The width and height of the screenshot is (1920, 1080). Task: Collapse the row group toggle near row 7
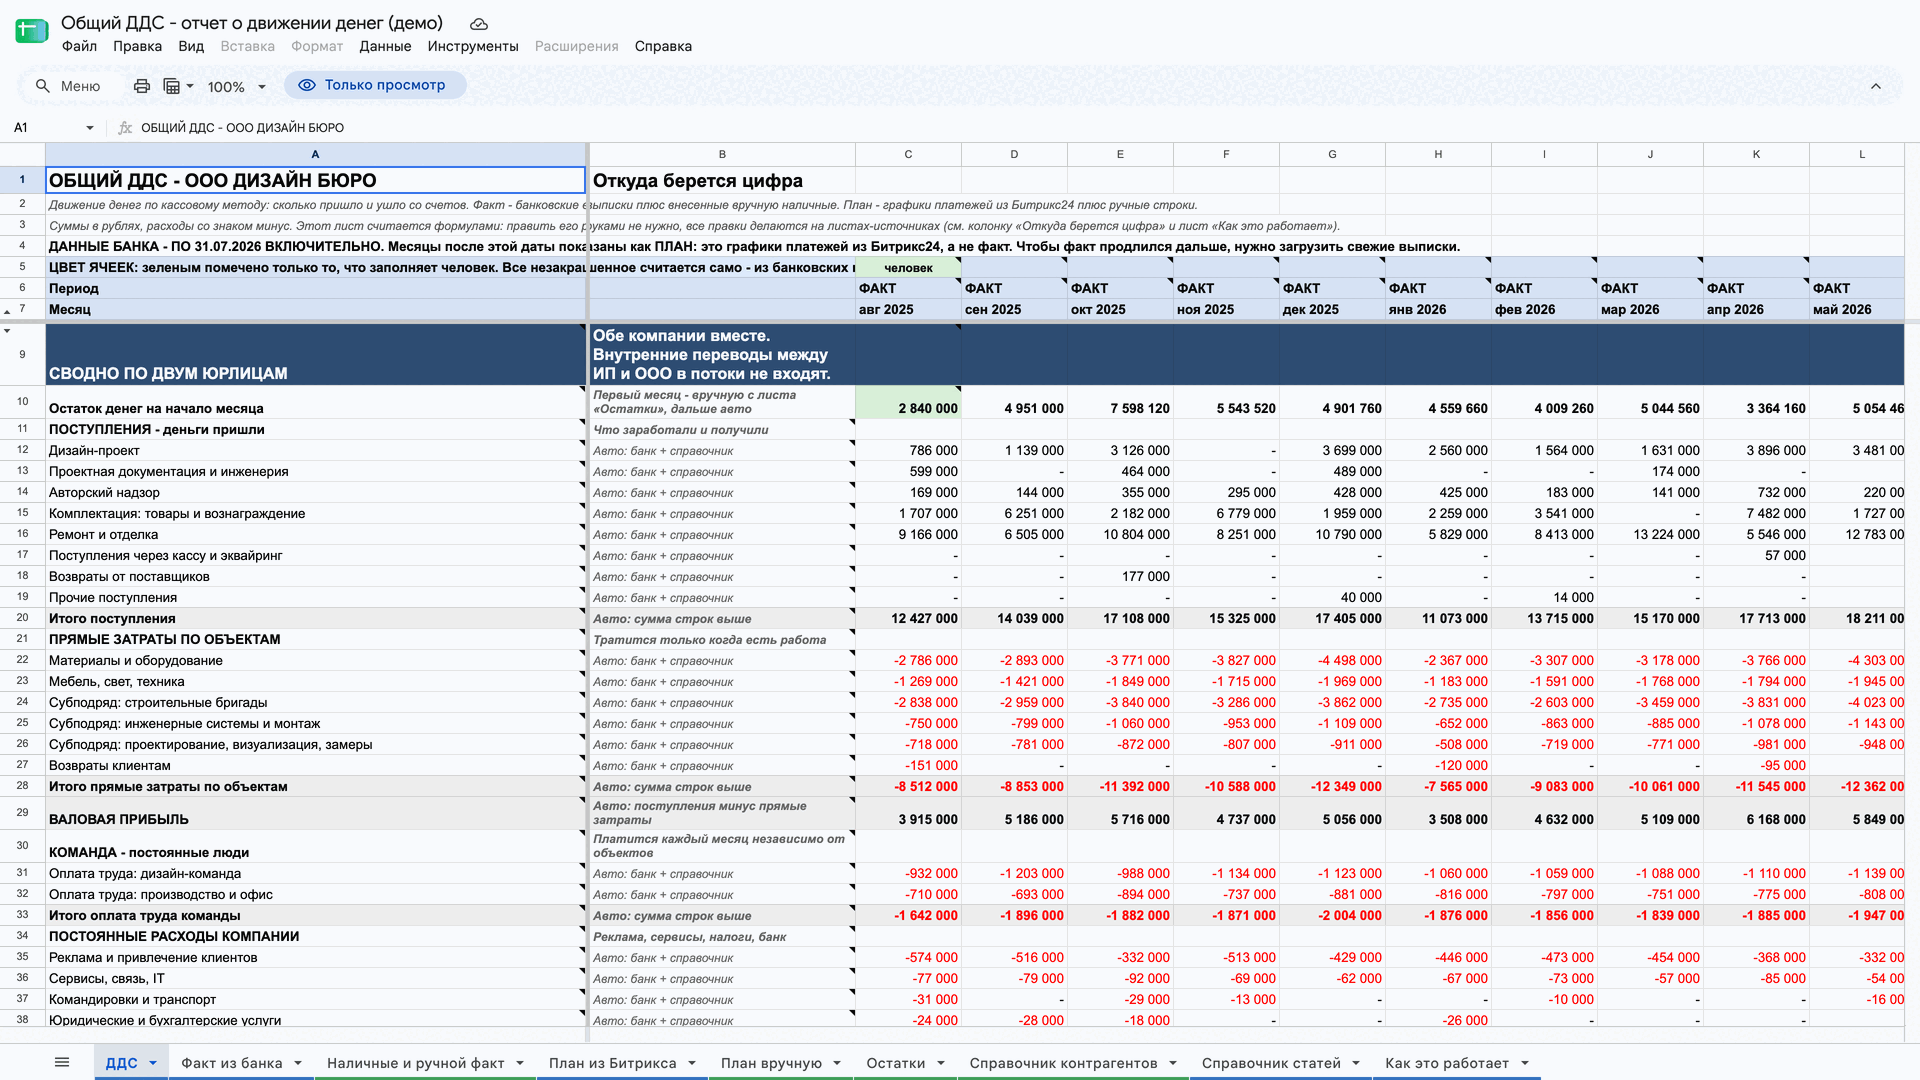pos(7,313)
